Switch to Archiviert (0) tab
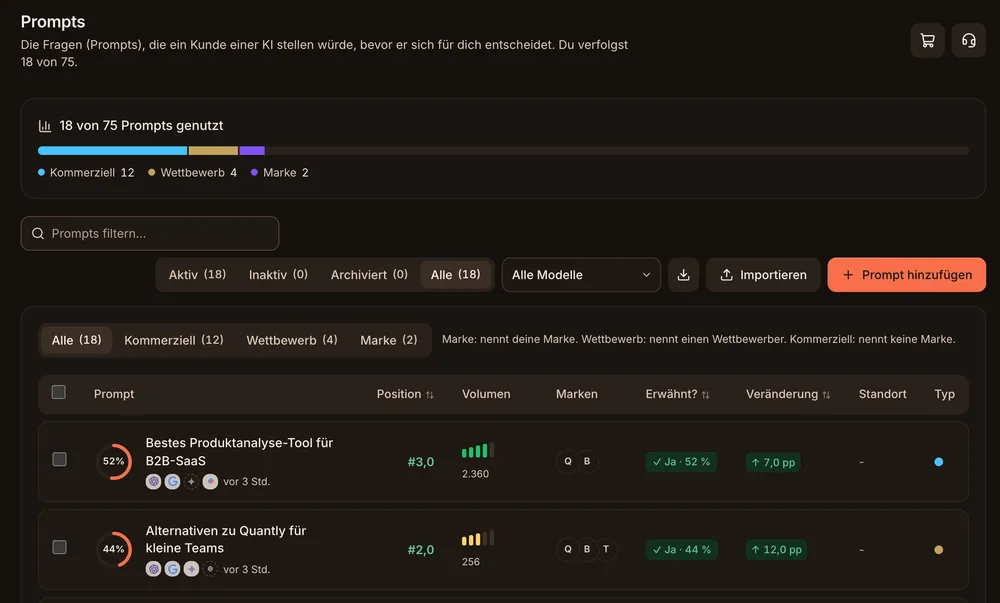Screen dimensions: 1000x603 (369, 275)
